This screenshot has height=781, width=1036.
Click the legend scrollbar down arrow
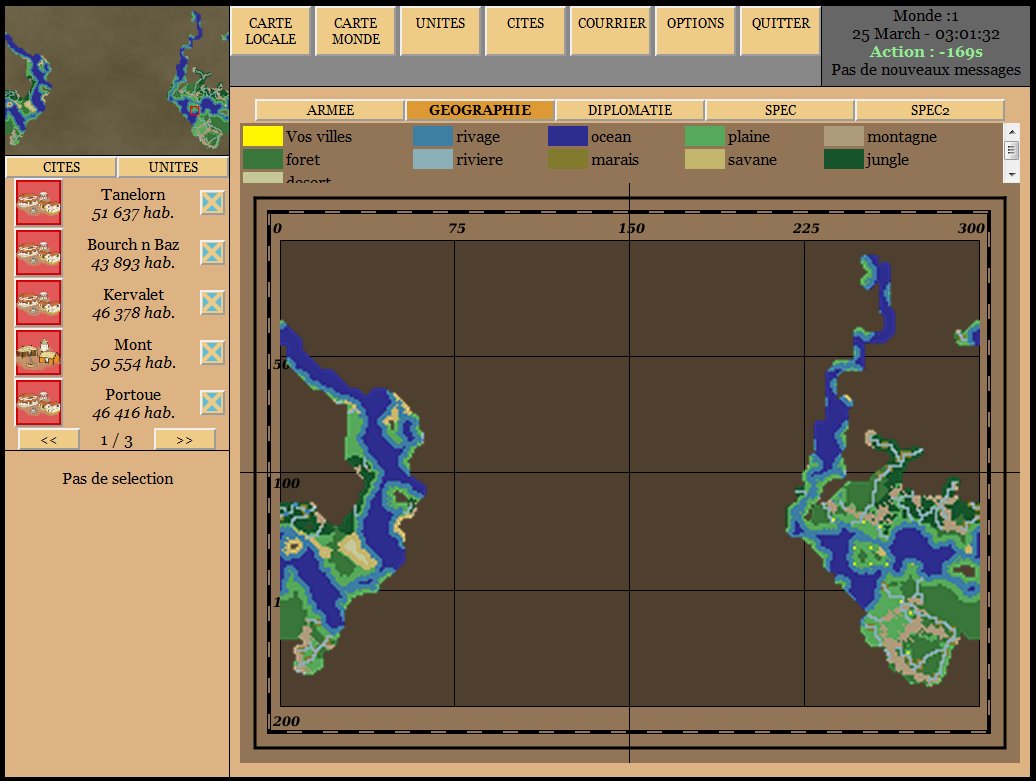click(x=1012, y=174)
